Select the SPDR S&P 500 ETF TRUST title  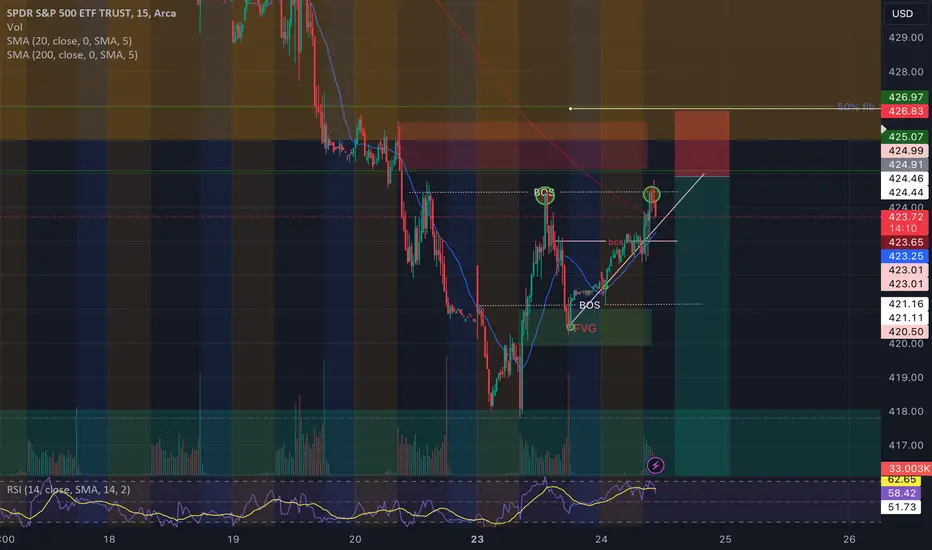coord(92,13)
